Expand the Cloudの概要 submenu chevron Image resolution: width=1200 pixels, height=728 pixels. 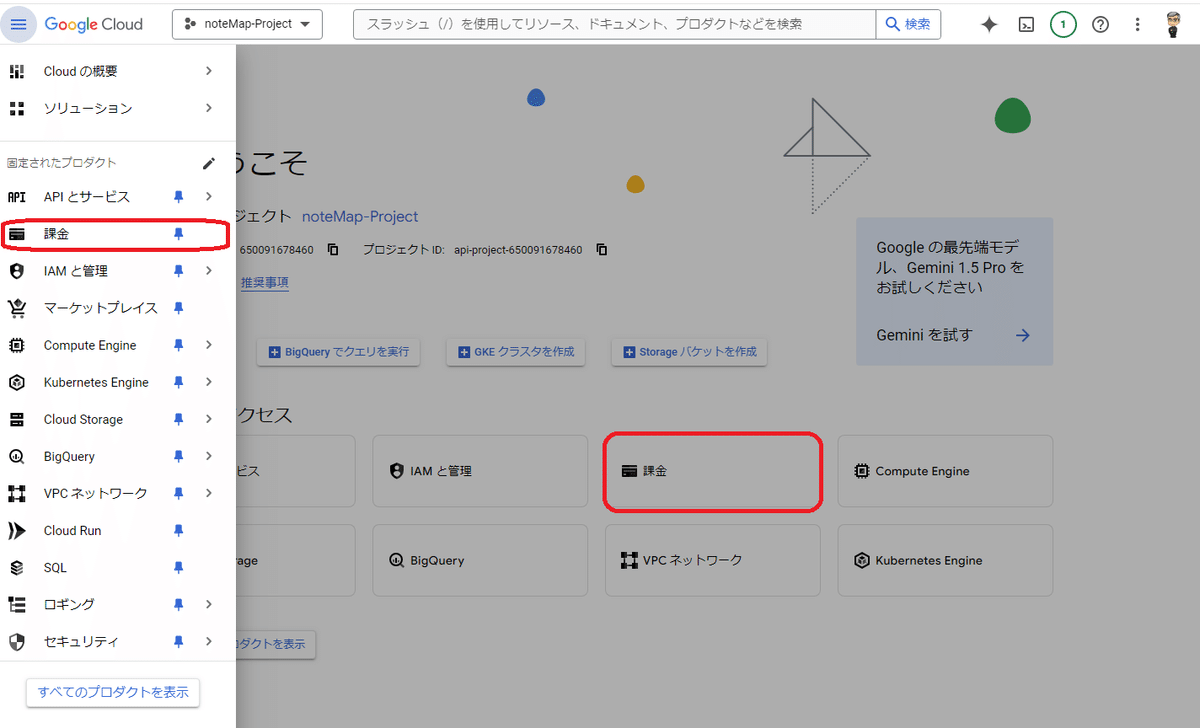(208, 71)
